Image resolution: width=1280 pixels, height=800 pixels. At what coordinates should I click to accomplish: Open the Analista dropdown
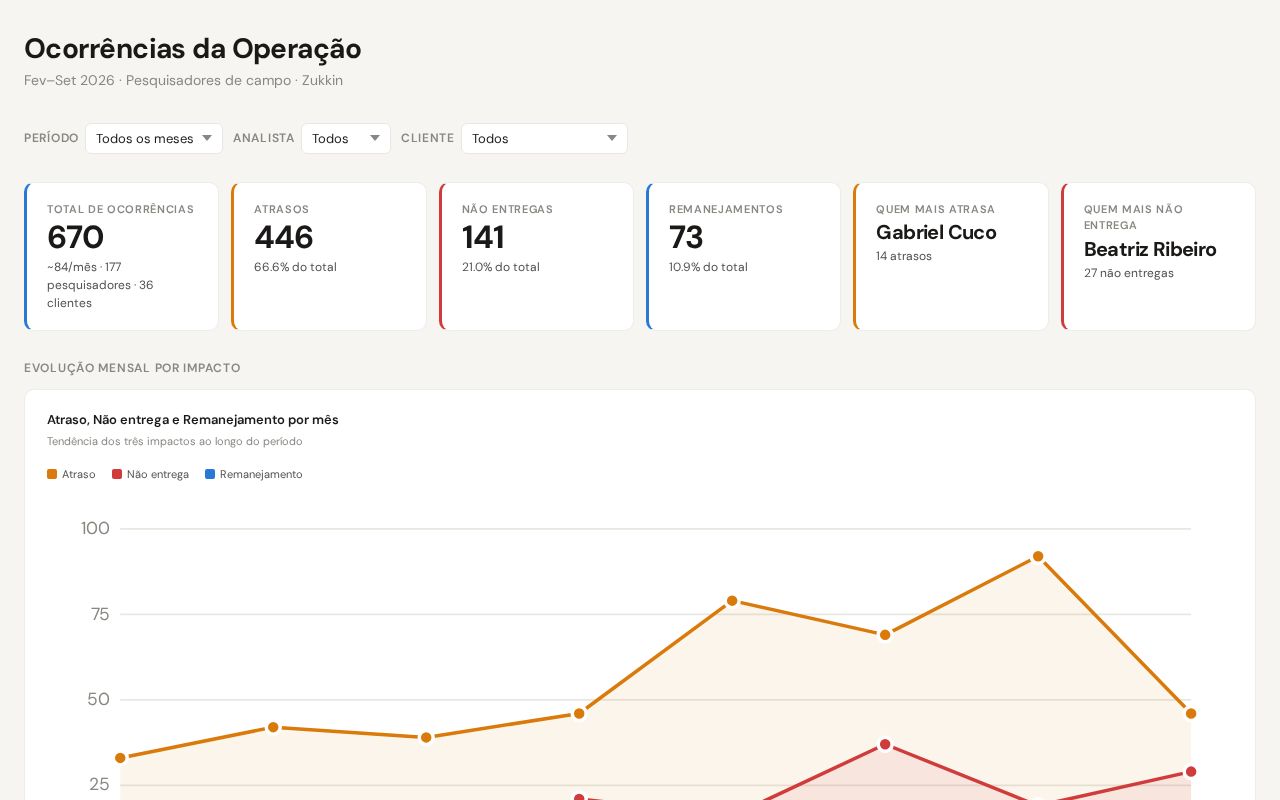click(346, 138)
